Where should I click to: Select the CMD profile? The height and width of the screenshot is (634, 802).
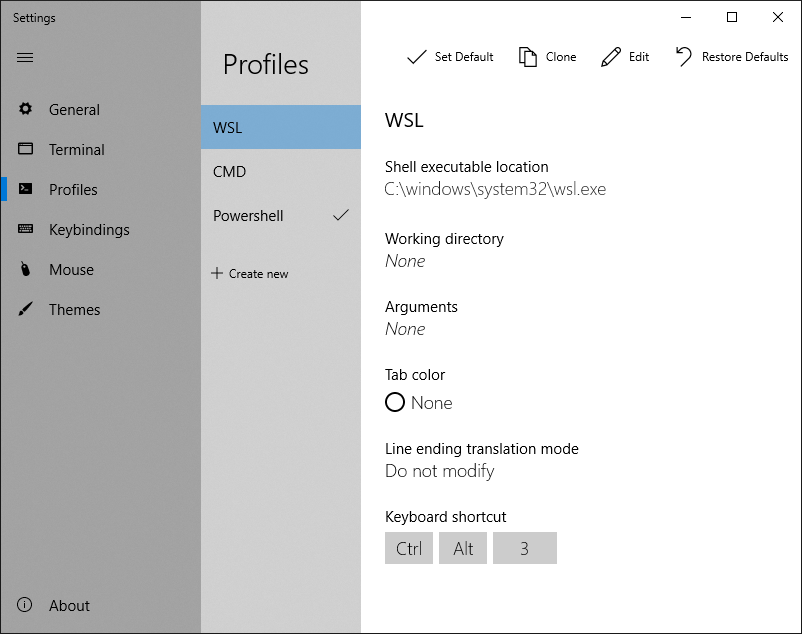click(281, 172)
